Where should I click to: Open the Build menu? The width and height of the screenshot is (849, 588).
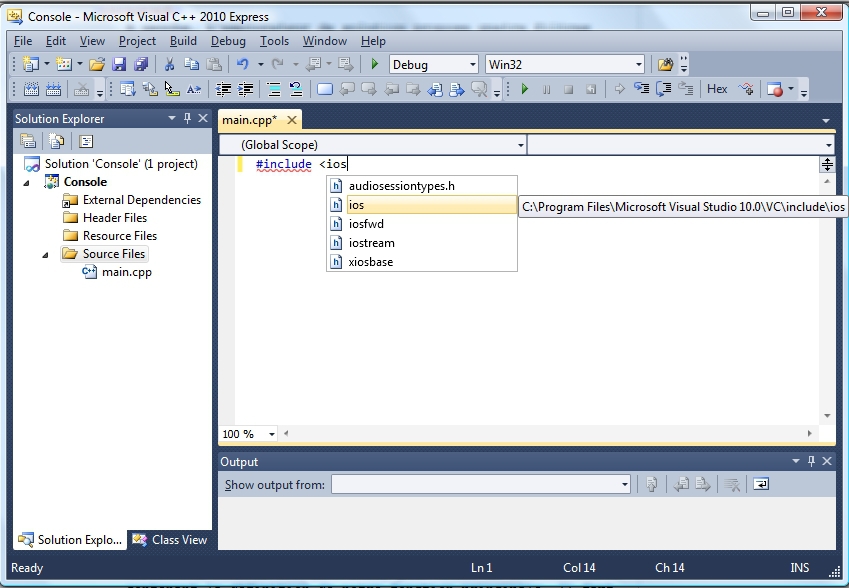point(183,41)
